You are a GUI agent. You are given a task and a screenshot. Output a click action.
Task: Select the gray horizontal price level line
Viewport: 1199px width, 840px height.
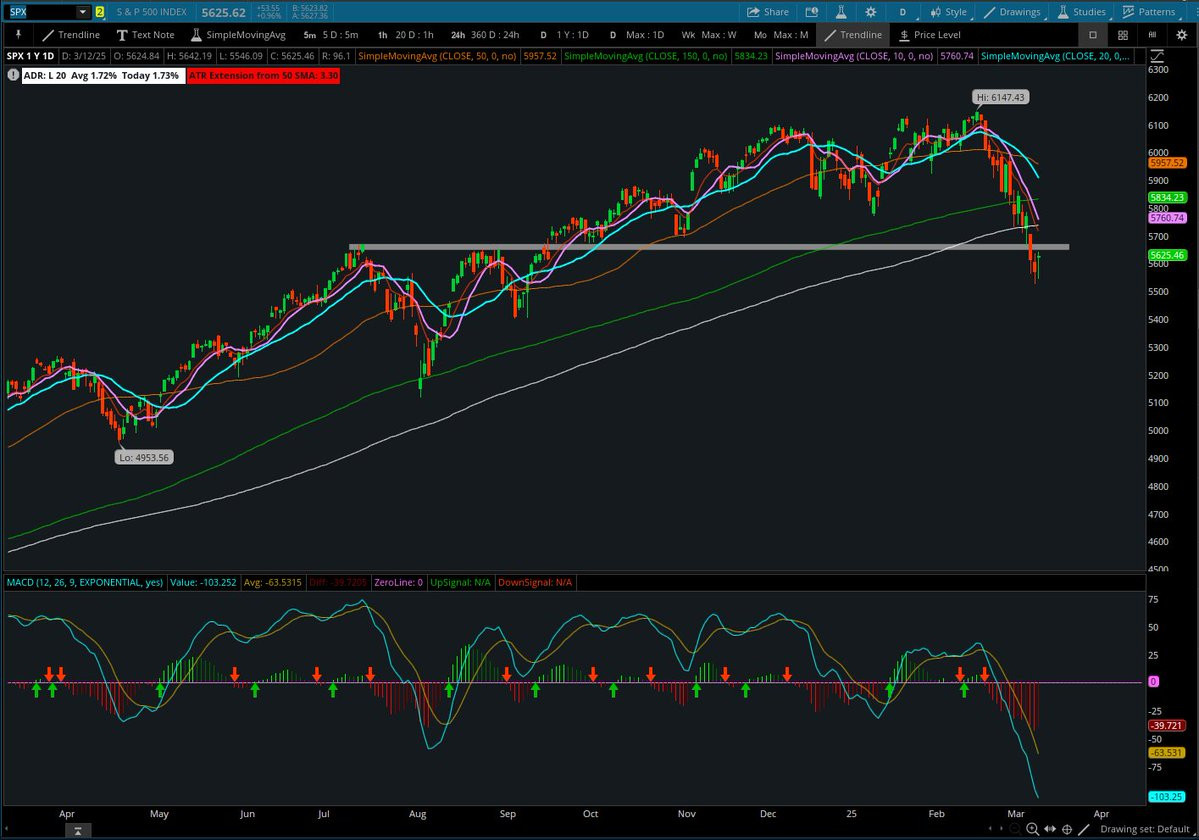tap(708, 247)
